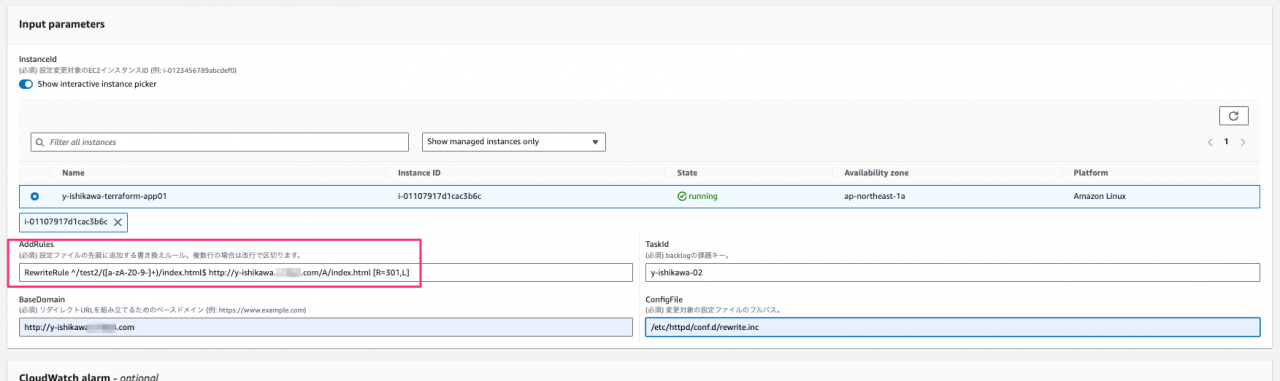The height and width of the screenshot is (381, 1280).
Task: Click the Instance ID column header
Action: [x=420, y=173]
